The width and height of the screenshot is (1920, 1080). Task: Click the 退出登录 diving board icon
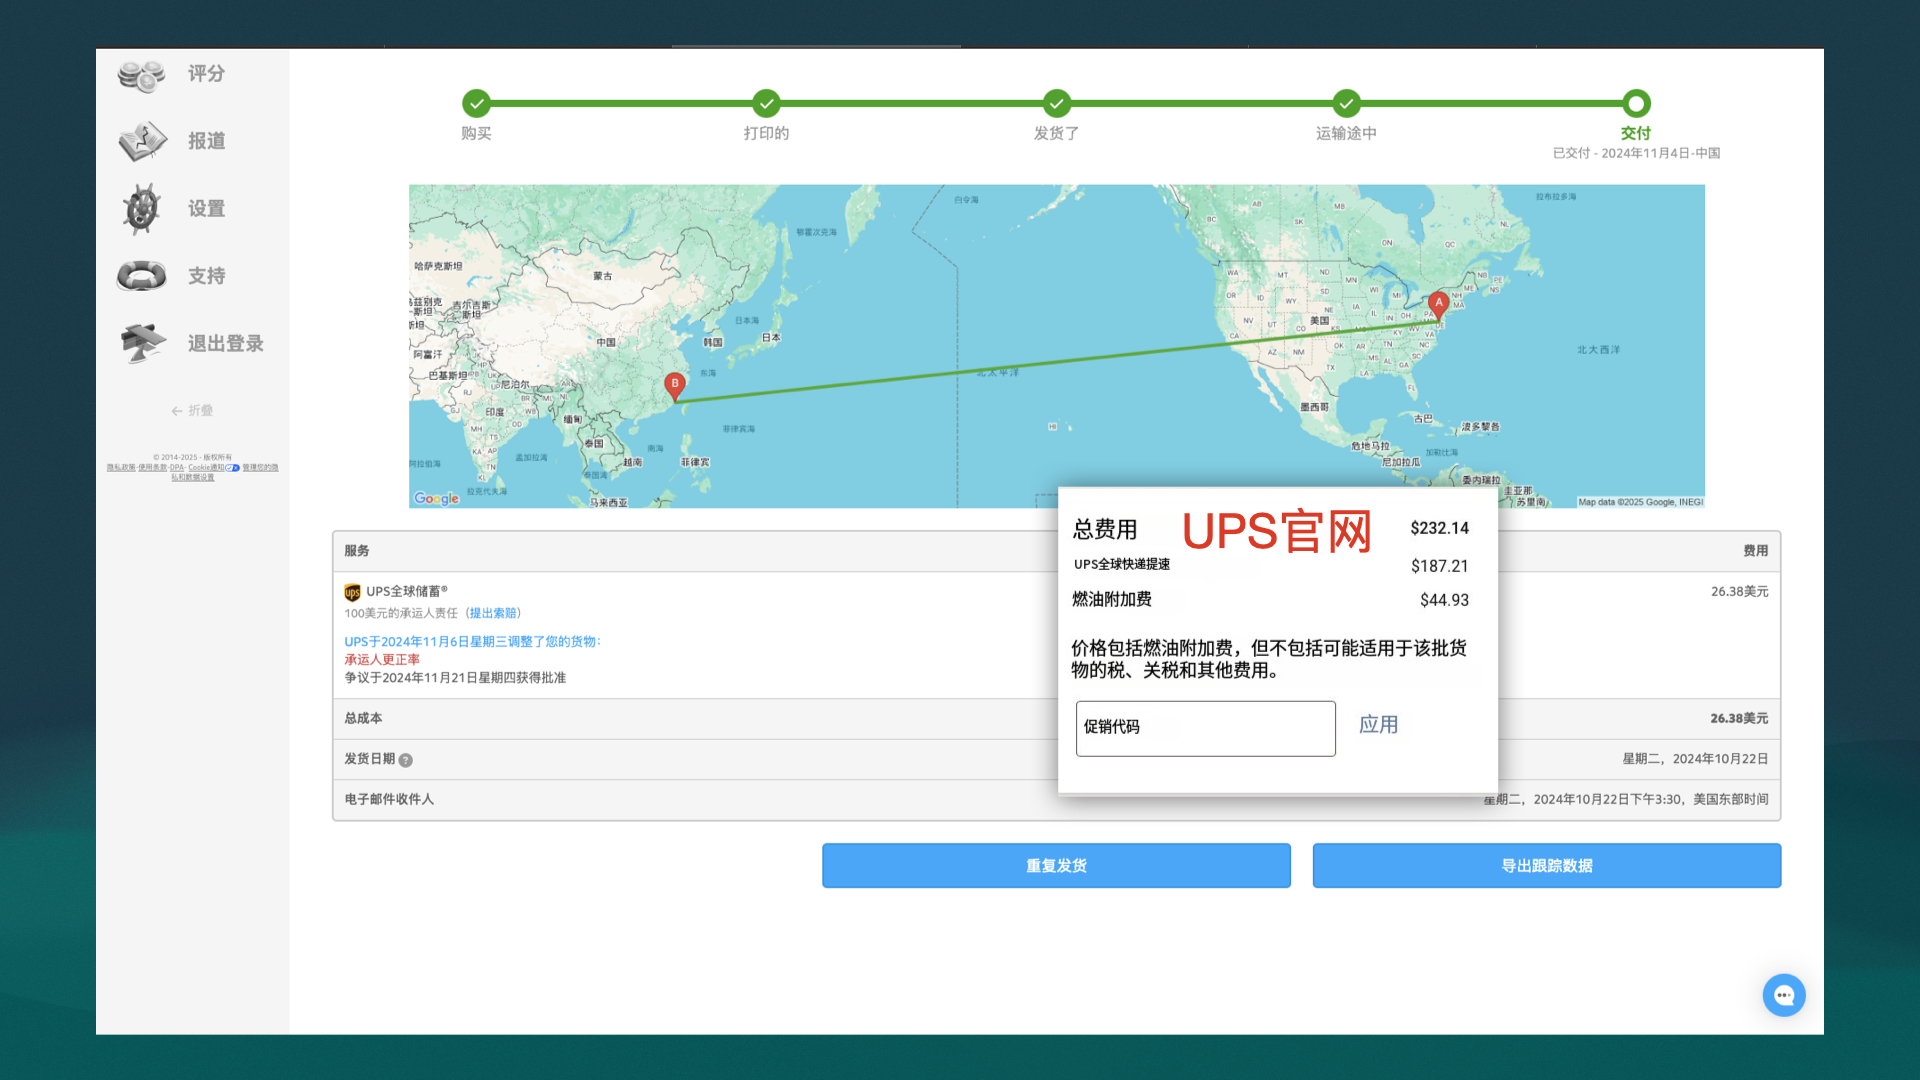[x=142, y=343]
